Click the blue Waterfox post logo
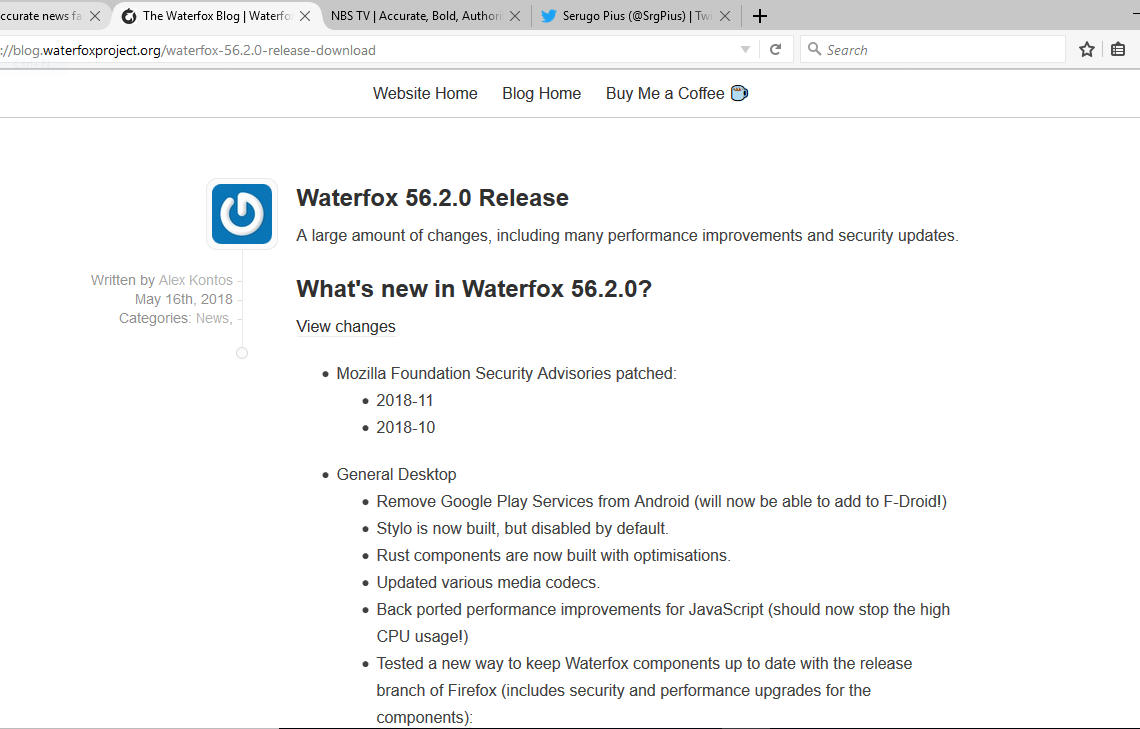 coord(242,214)
